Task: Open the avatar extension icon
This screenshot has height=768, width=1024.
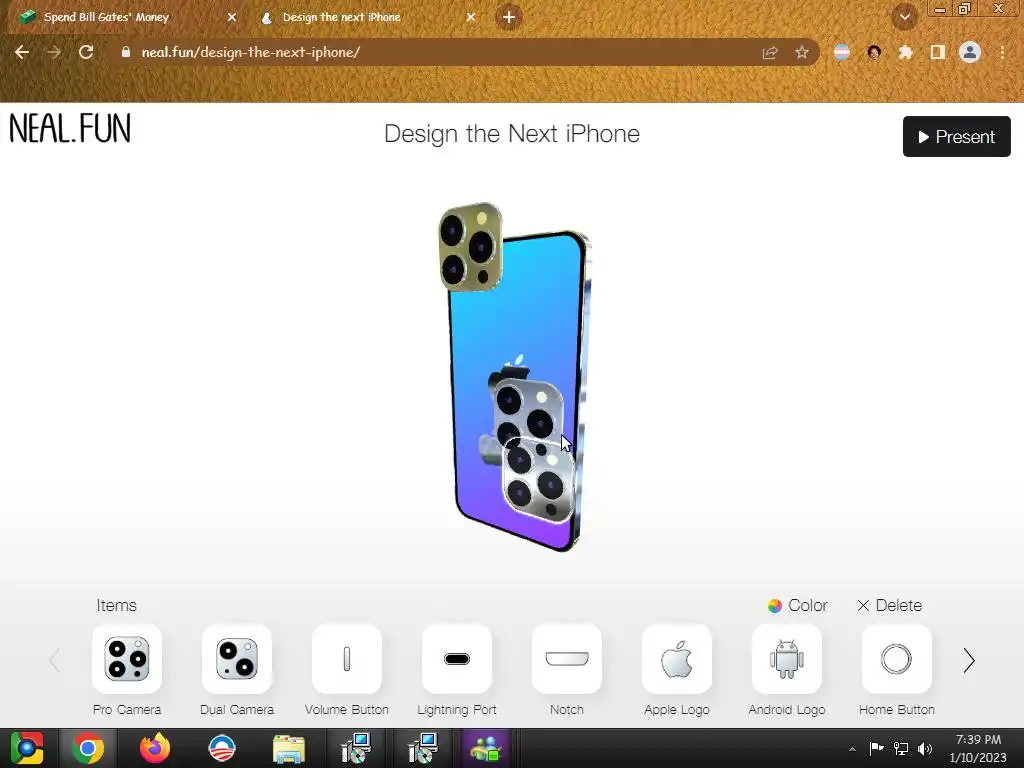Action: pos(874,52)
